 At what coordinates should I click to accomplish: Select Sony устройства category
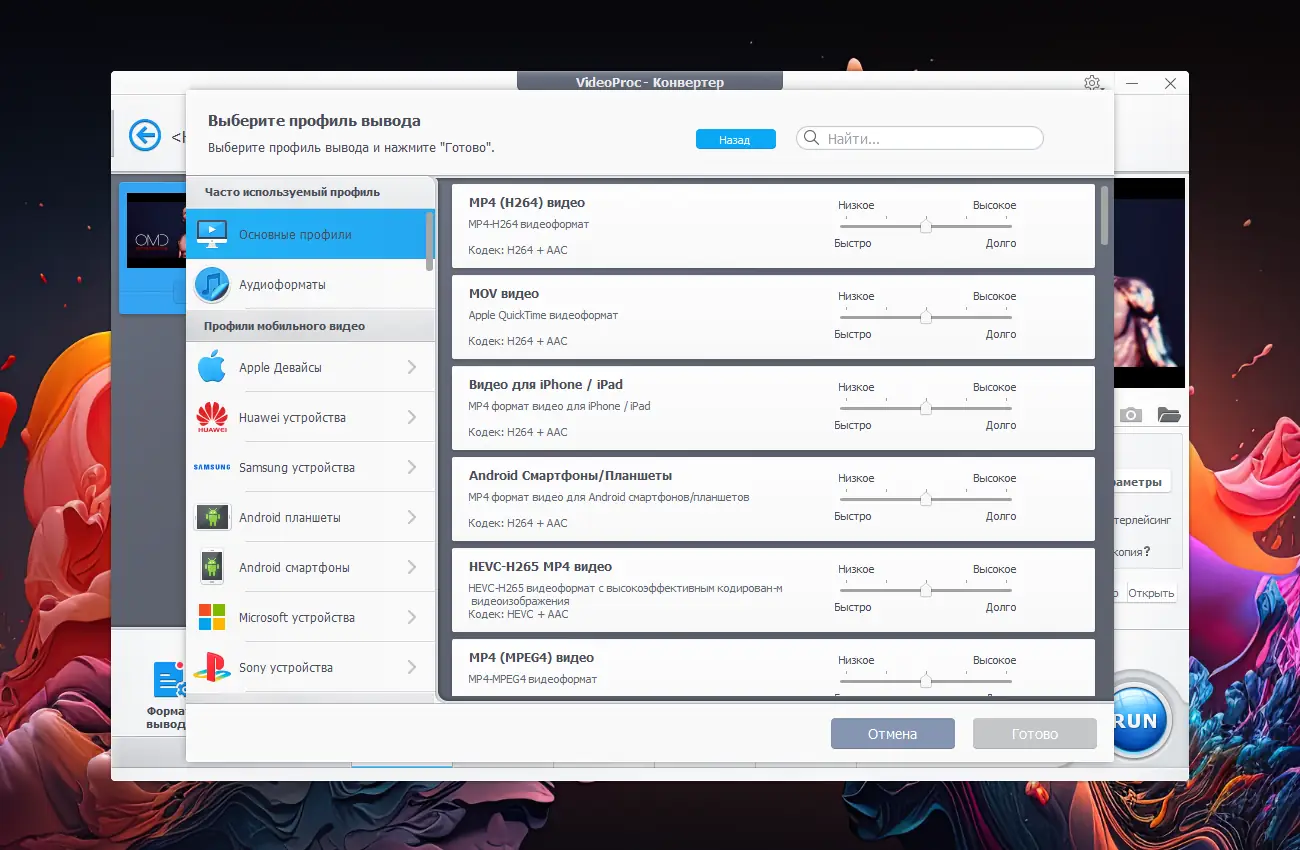(310, 667)
